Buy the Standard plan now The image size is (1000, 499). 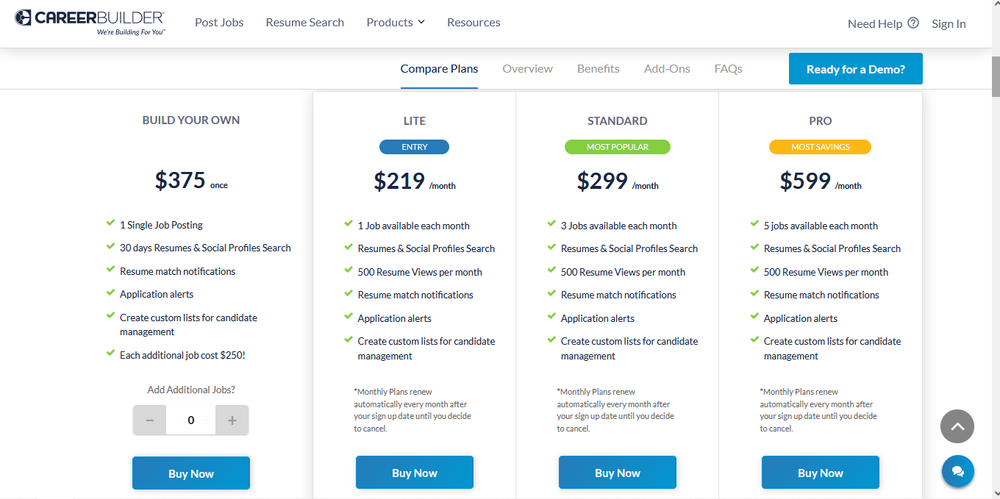coord(617,473)
